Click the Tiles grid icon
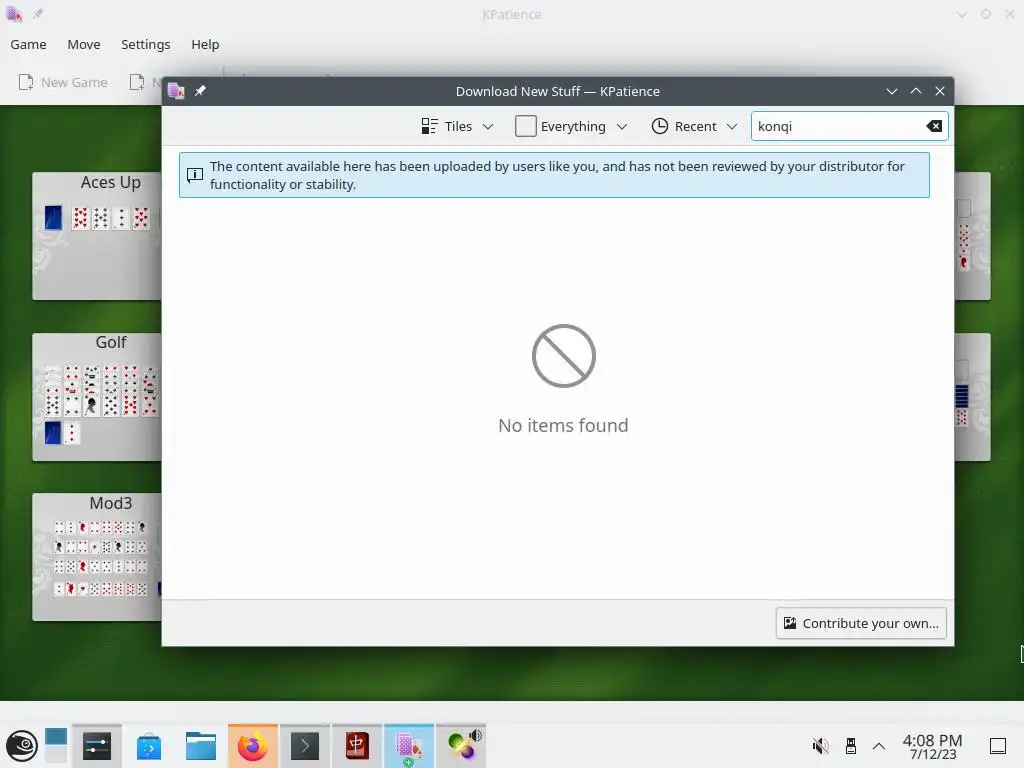Screen dimensions: 1024x768 (x=429, y=126)
